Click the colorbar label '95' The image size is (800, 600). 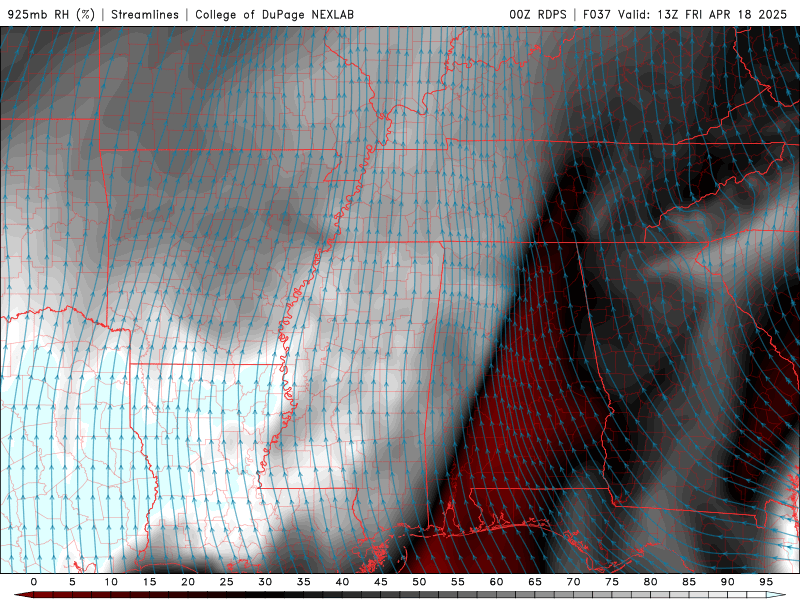pyautogui.click(x=766, y=582)
